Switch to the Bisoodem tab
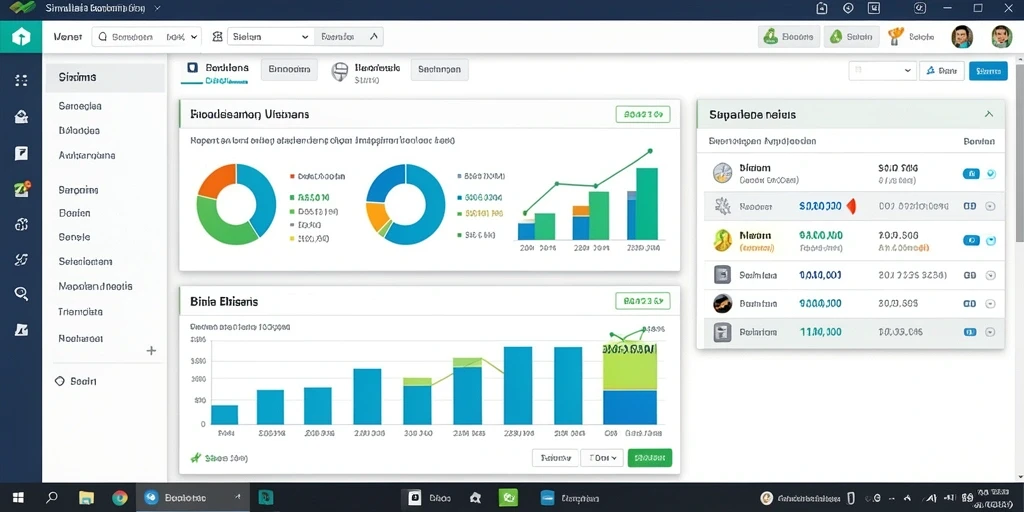The image size is (1024, 512). pyautogui.click(x=289, y=69)
